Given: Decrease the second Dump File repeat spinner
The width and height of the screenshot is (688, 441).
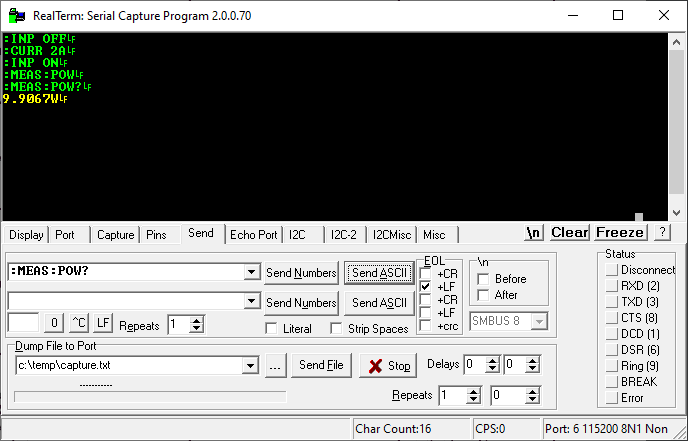Looking at the screenshot, I should click(533, 399).
